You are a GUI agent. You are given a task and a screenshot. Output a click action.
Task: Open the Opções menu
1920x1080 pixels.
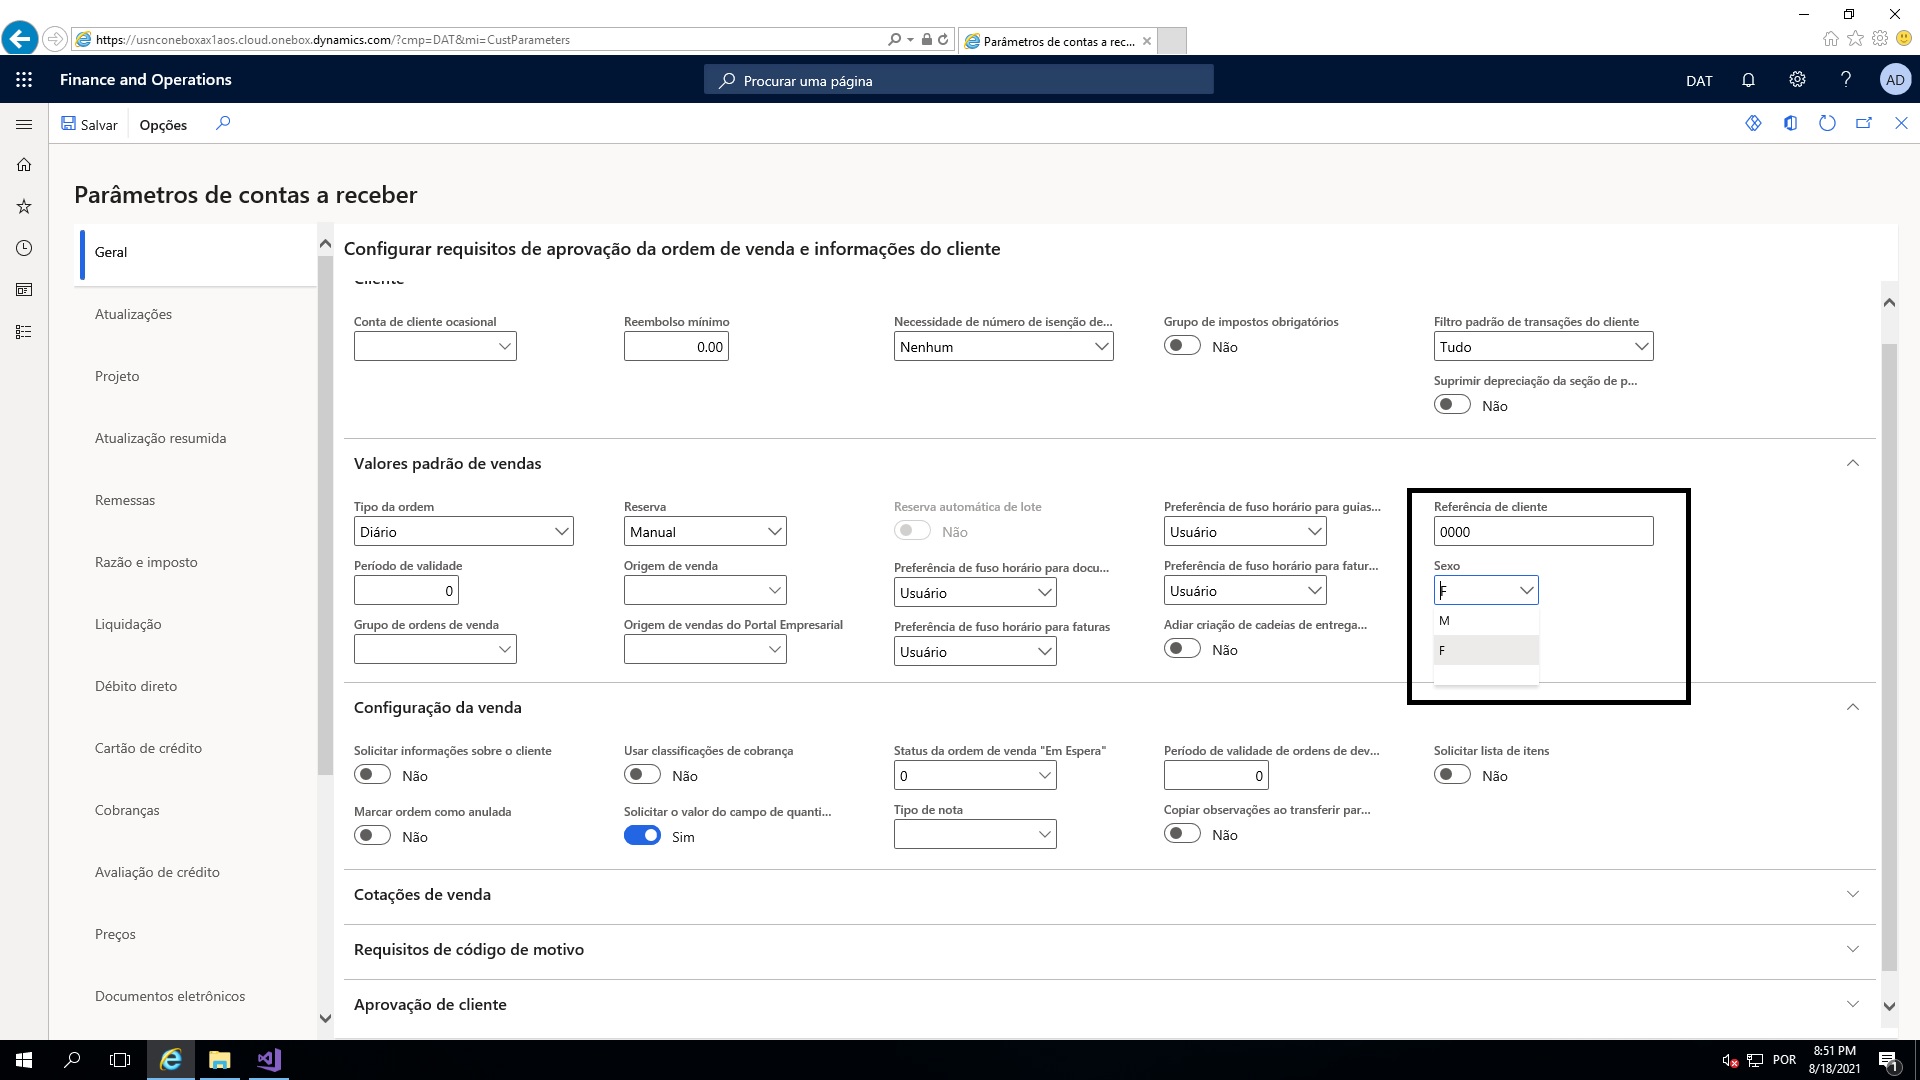(163, 124)
